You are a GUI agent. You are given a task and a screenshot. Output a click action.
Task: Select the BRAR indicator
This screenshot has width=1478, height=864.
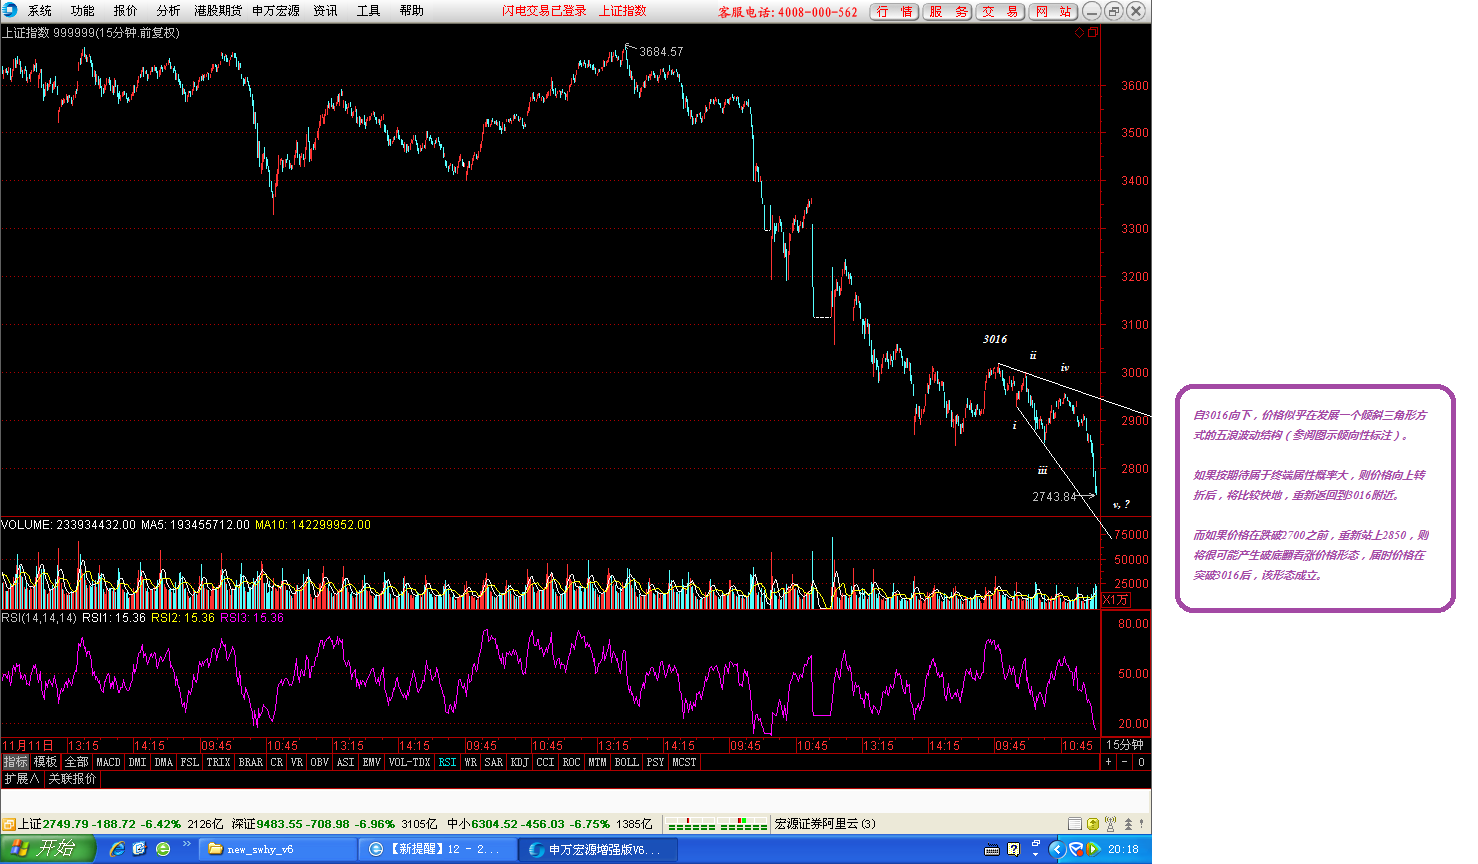pos(250,762)
